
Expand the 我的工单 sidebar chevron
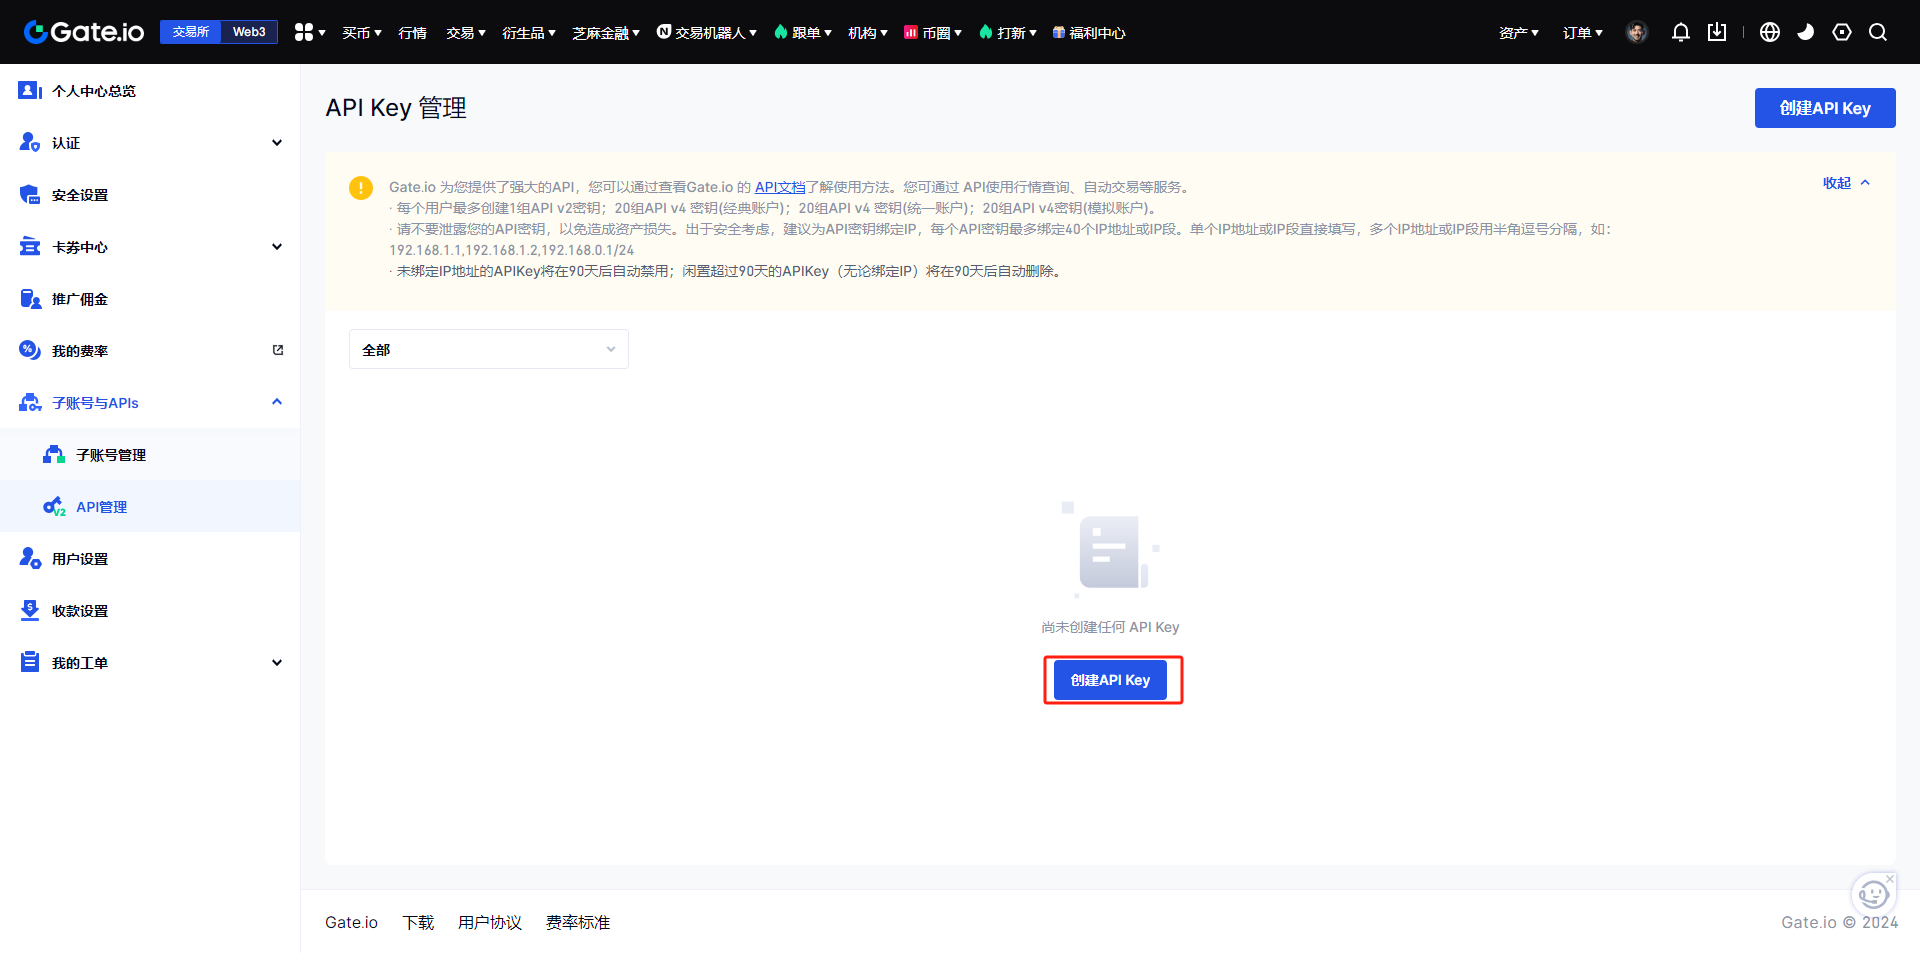[x=277, y=663]
